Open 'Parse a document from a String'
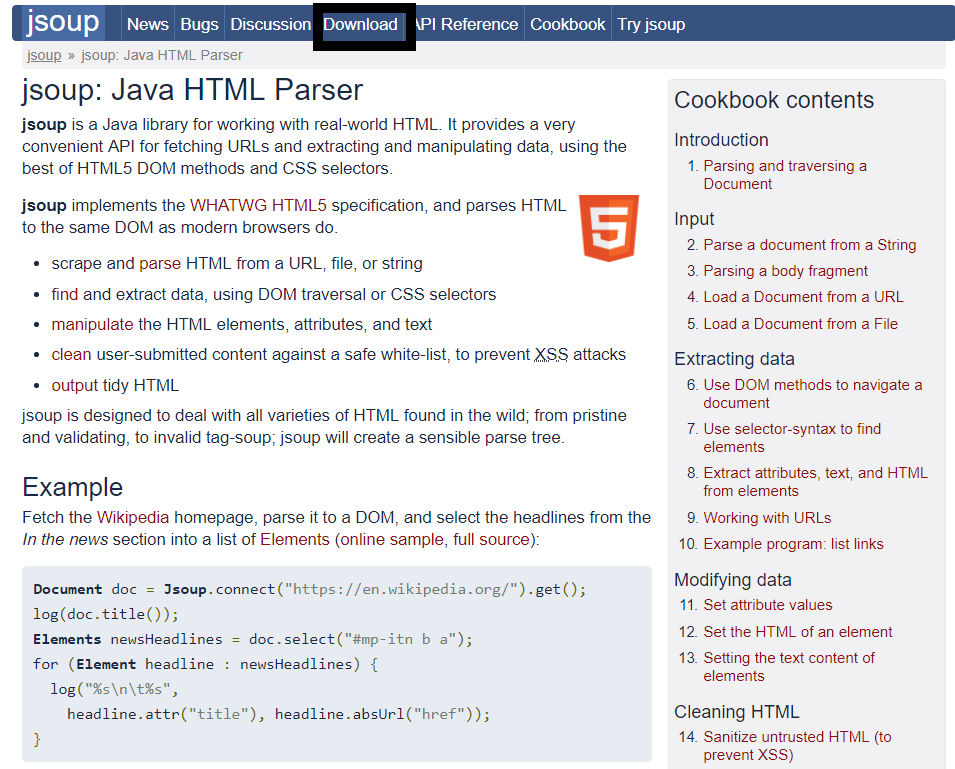Image resolution: width=955 pixels, height=769 pixels. tap(810, 245)
